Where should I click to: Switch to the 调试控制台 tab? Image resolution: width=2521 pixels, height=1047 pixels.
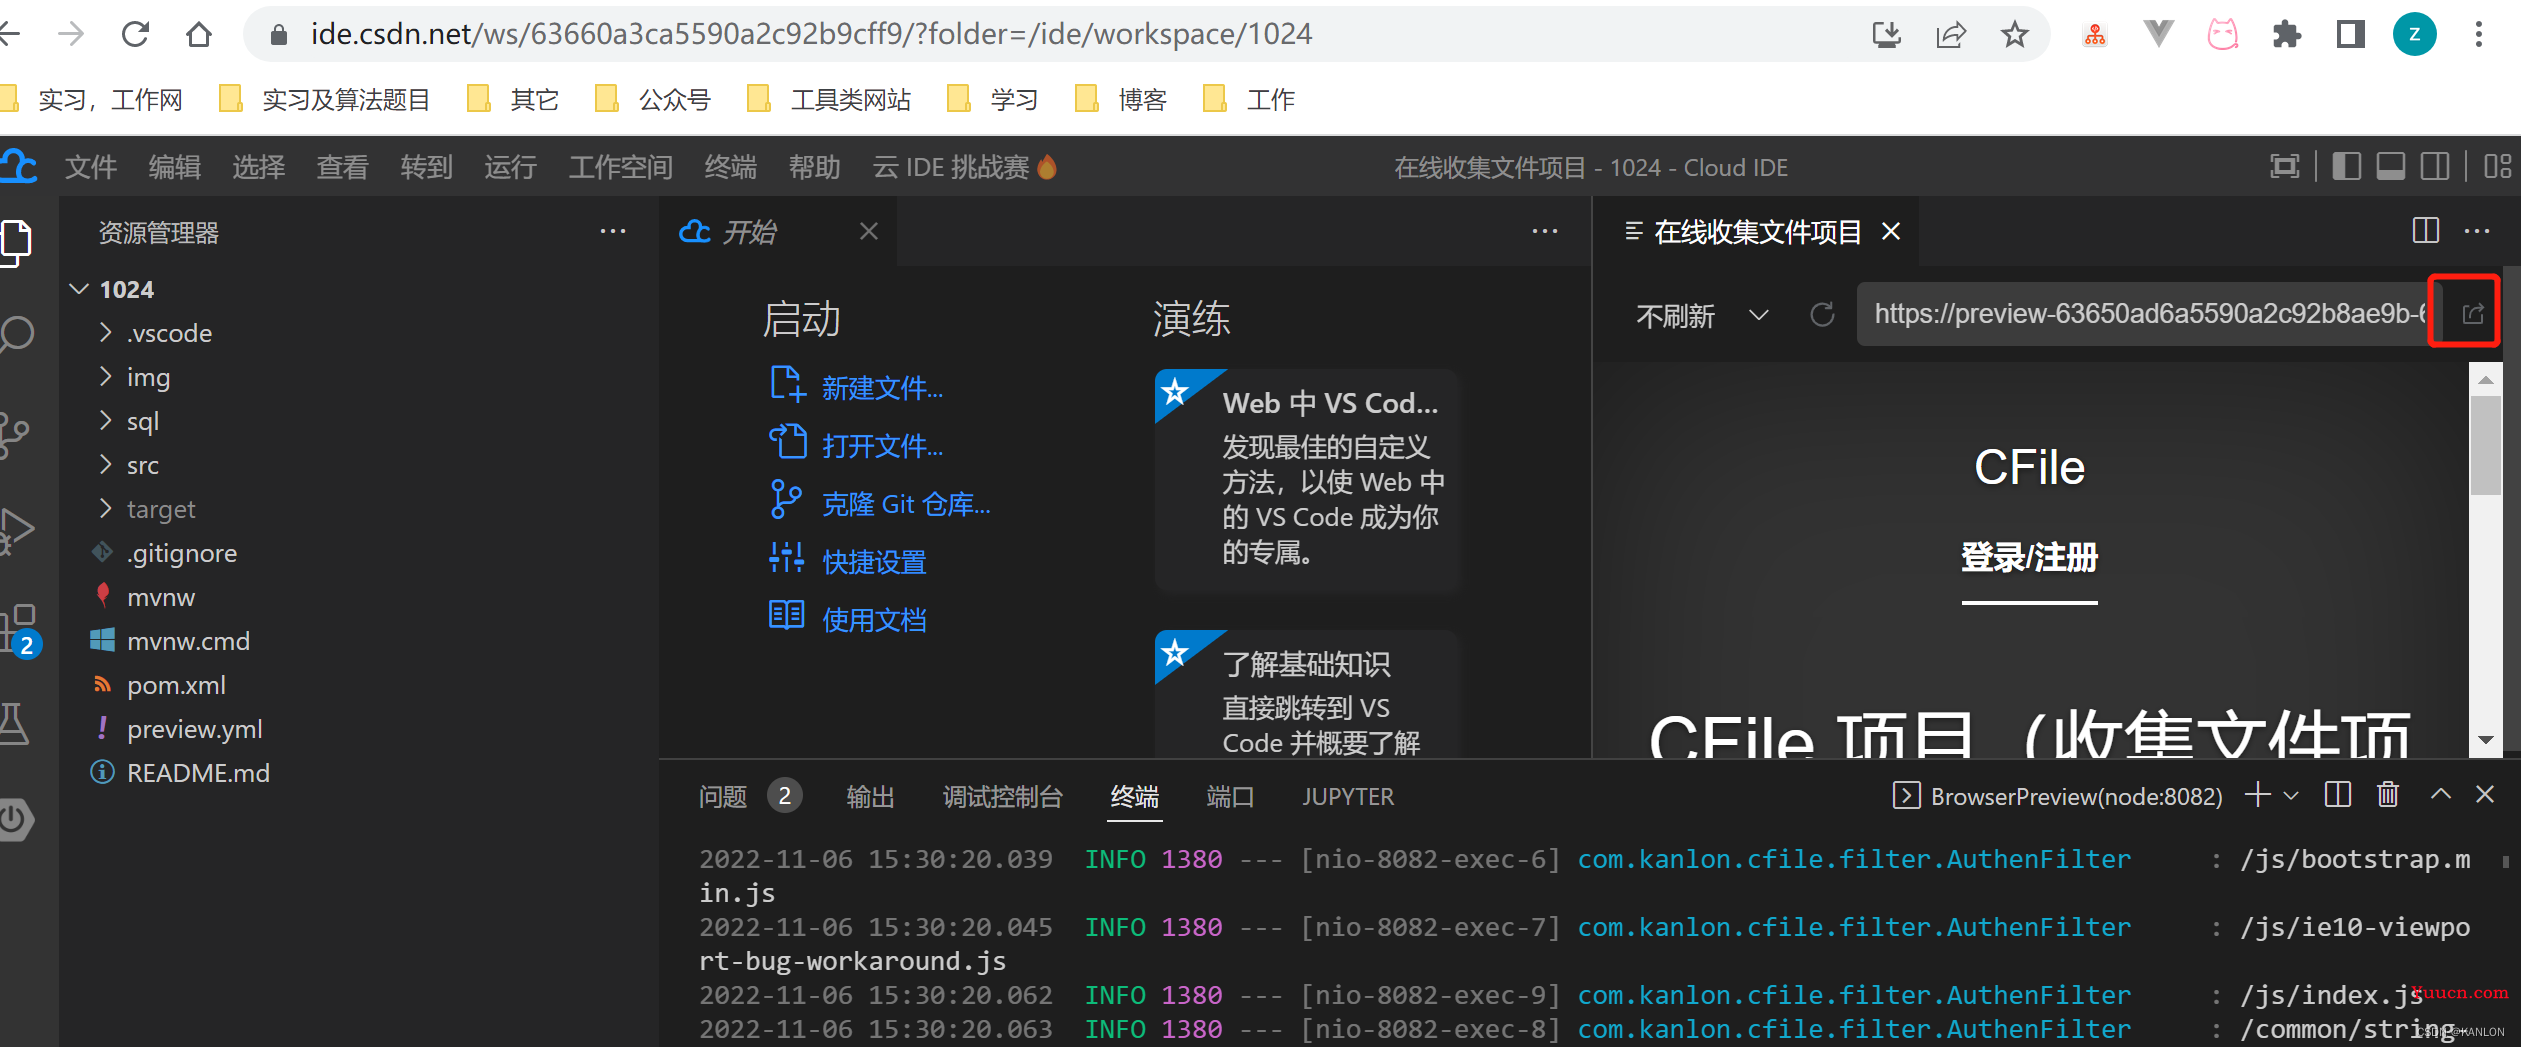coord(1003,797)
